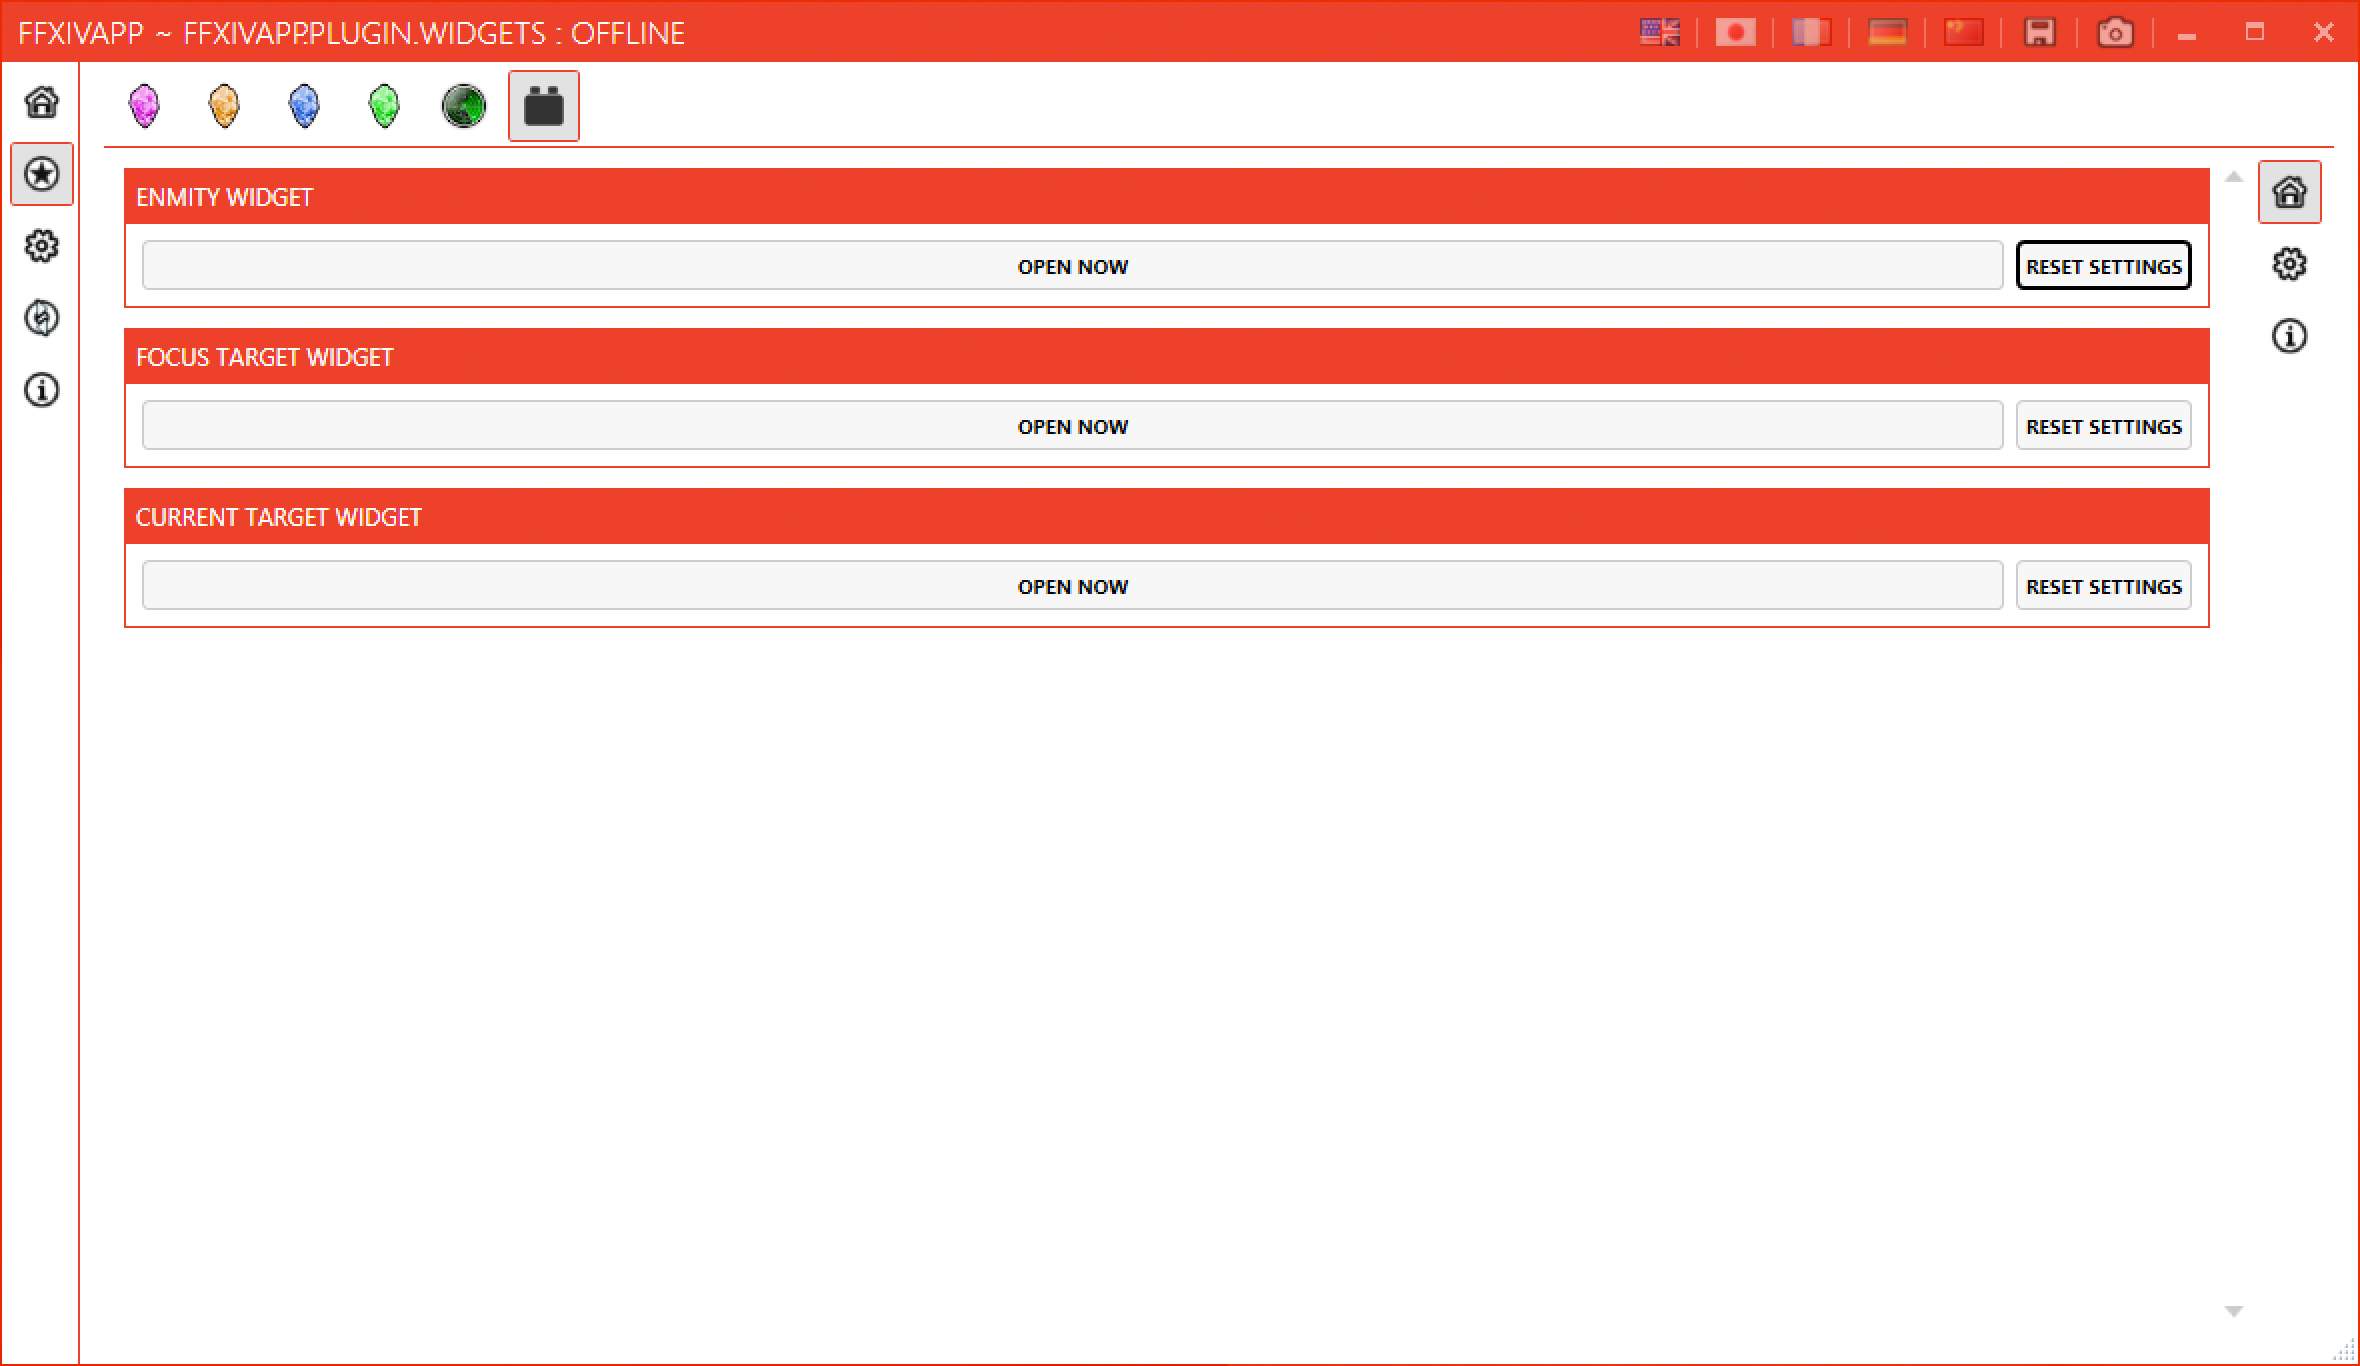
Task: Switch language with the China flag
Action: (x=1963, y=33)
